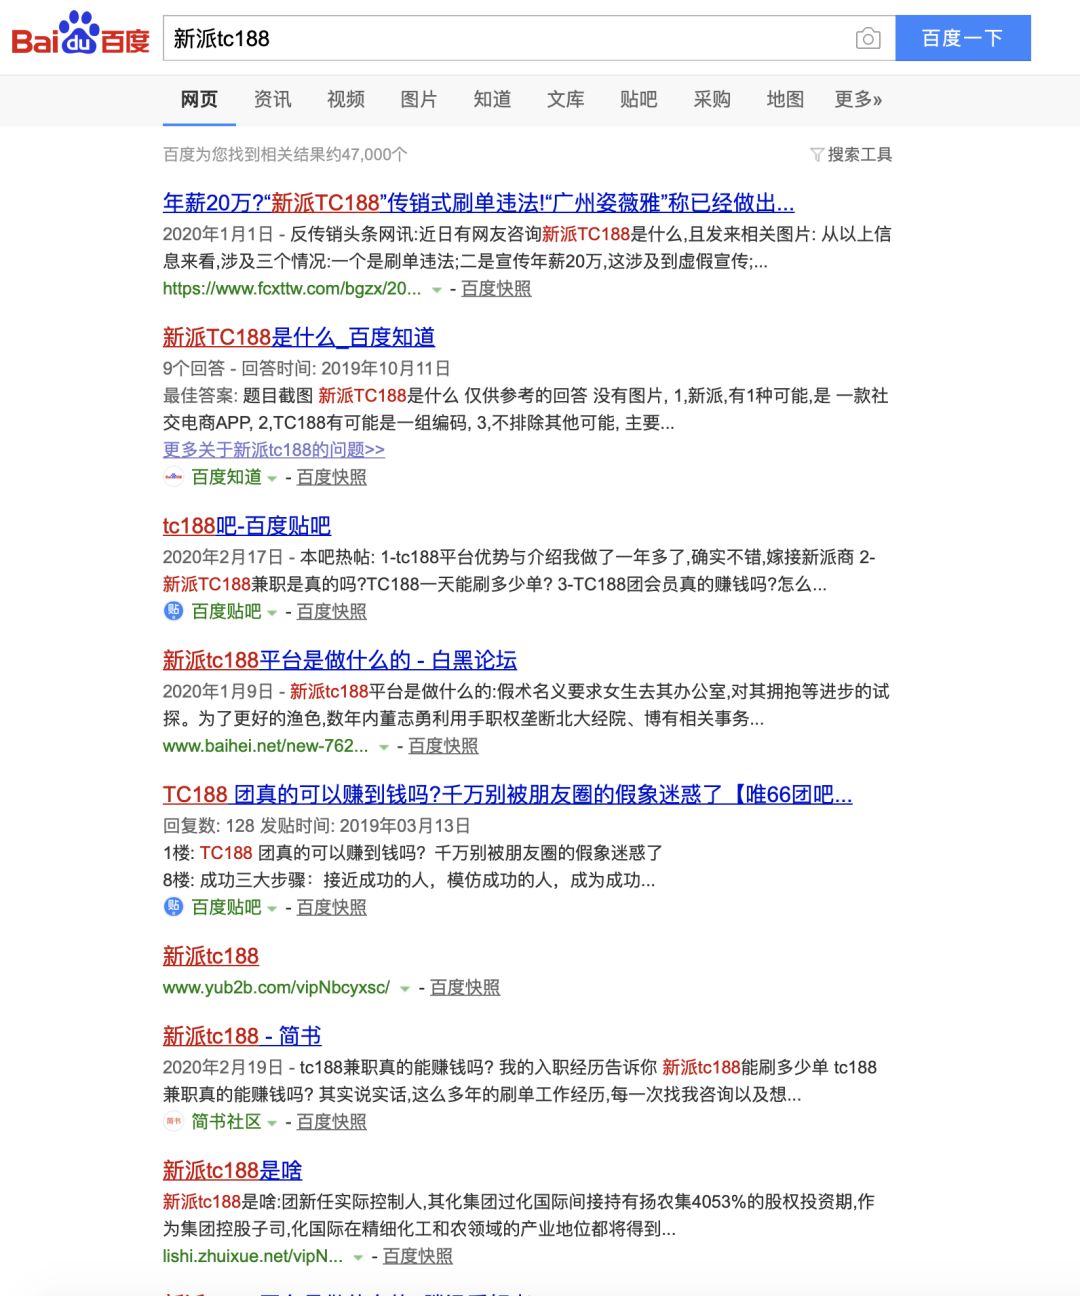Viewport: 1080px width, 1296px height.
Task: Click result count text 百度为您找到相关结果约47,000个
Action: click(x=285, y=155)
